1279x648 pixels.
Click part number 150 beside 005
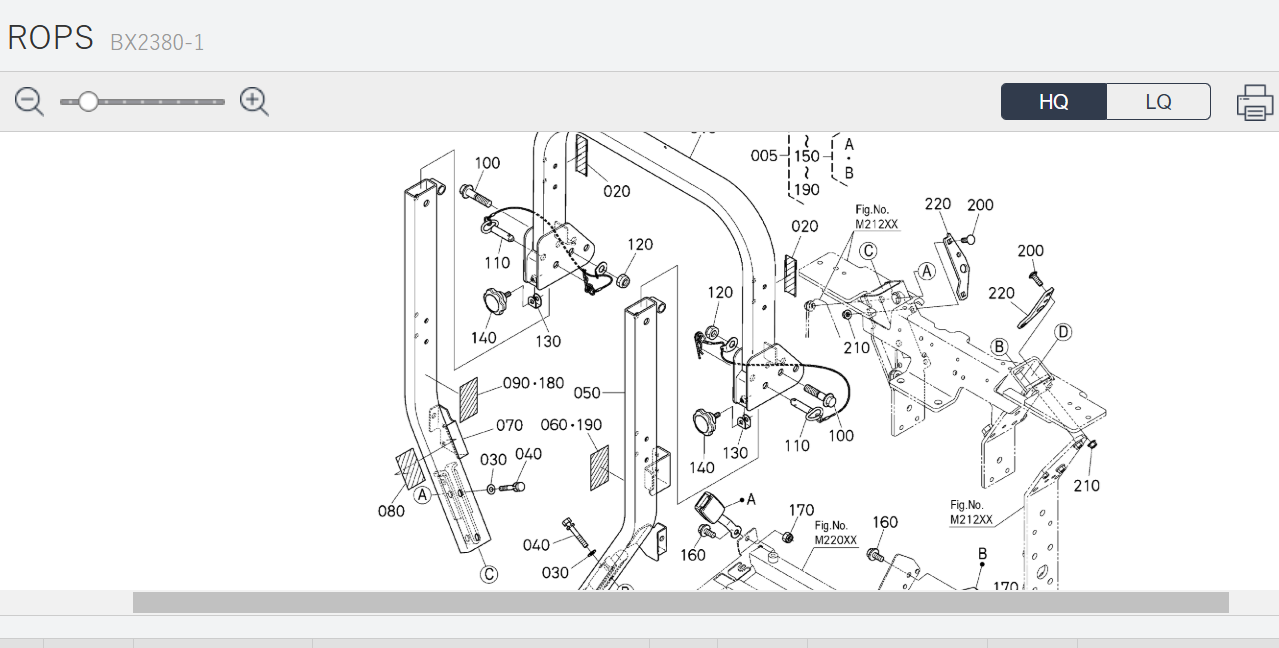coord(806,156)
